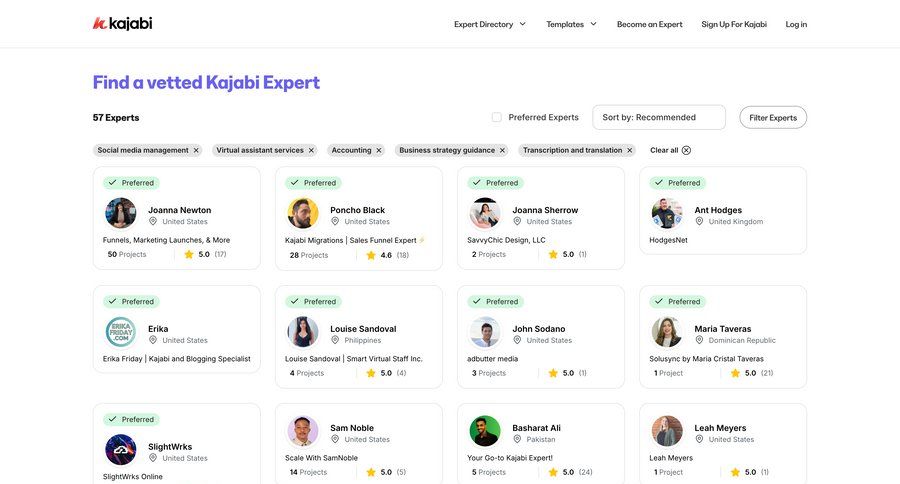Open Sign Up For Kajabi link
Image resolution: width=900 pixels, height=484 pixels.
pos(734,24)
